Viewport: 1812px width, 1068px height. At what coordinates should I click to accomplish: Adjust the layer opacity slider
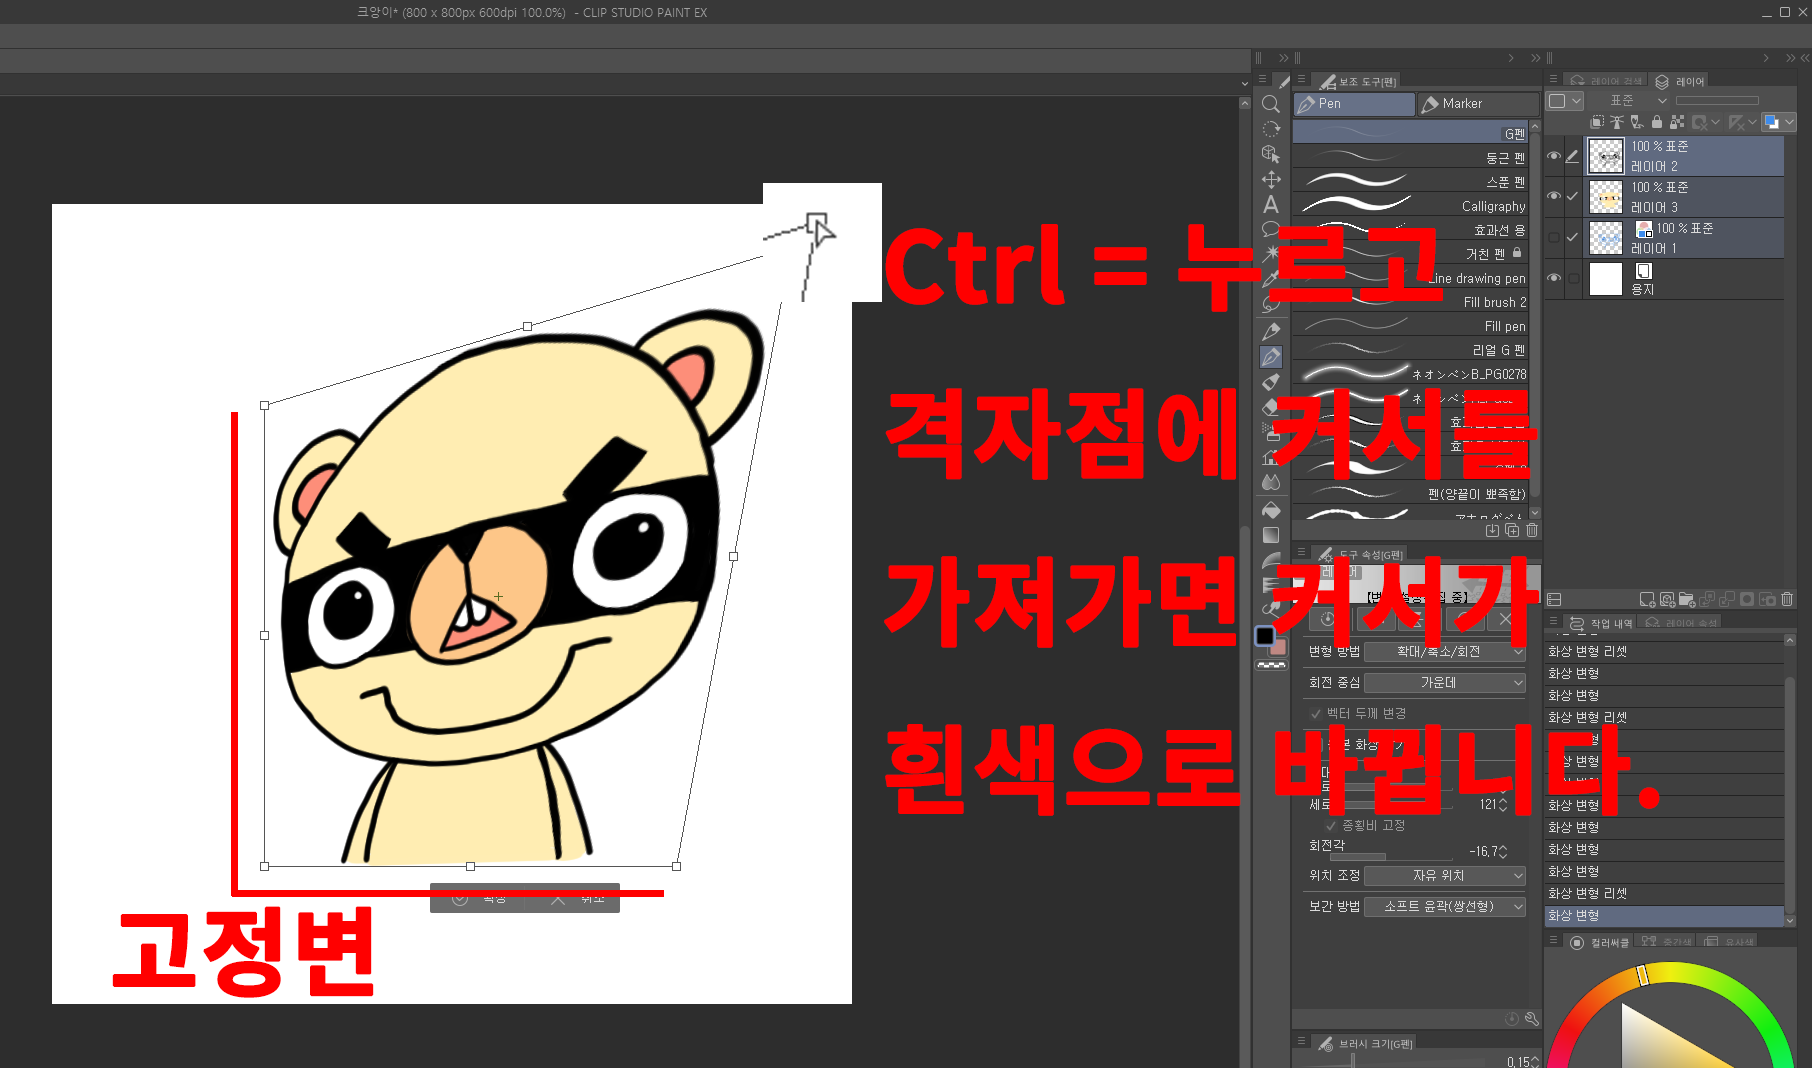coord(1717,100)
